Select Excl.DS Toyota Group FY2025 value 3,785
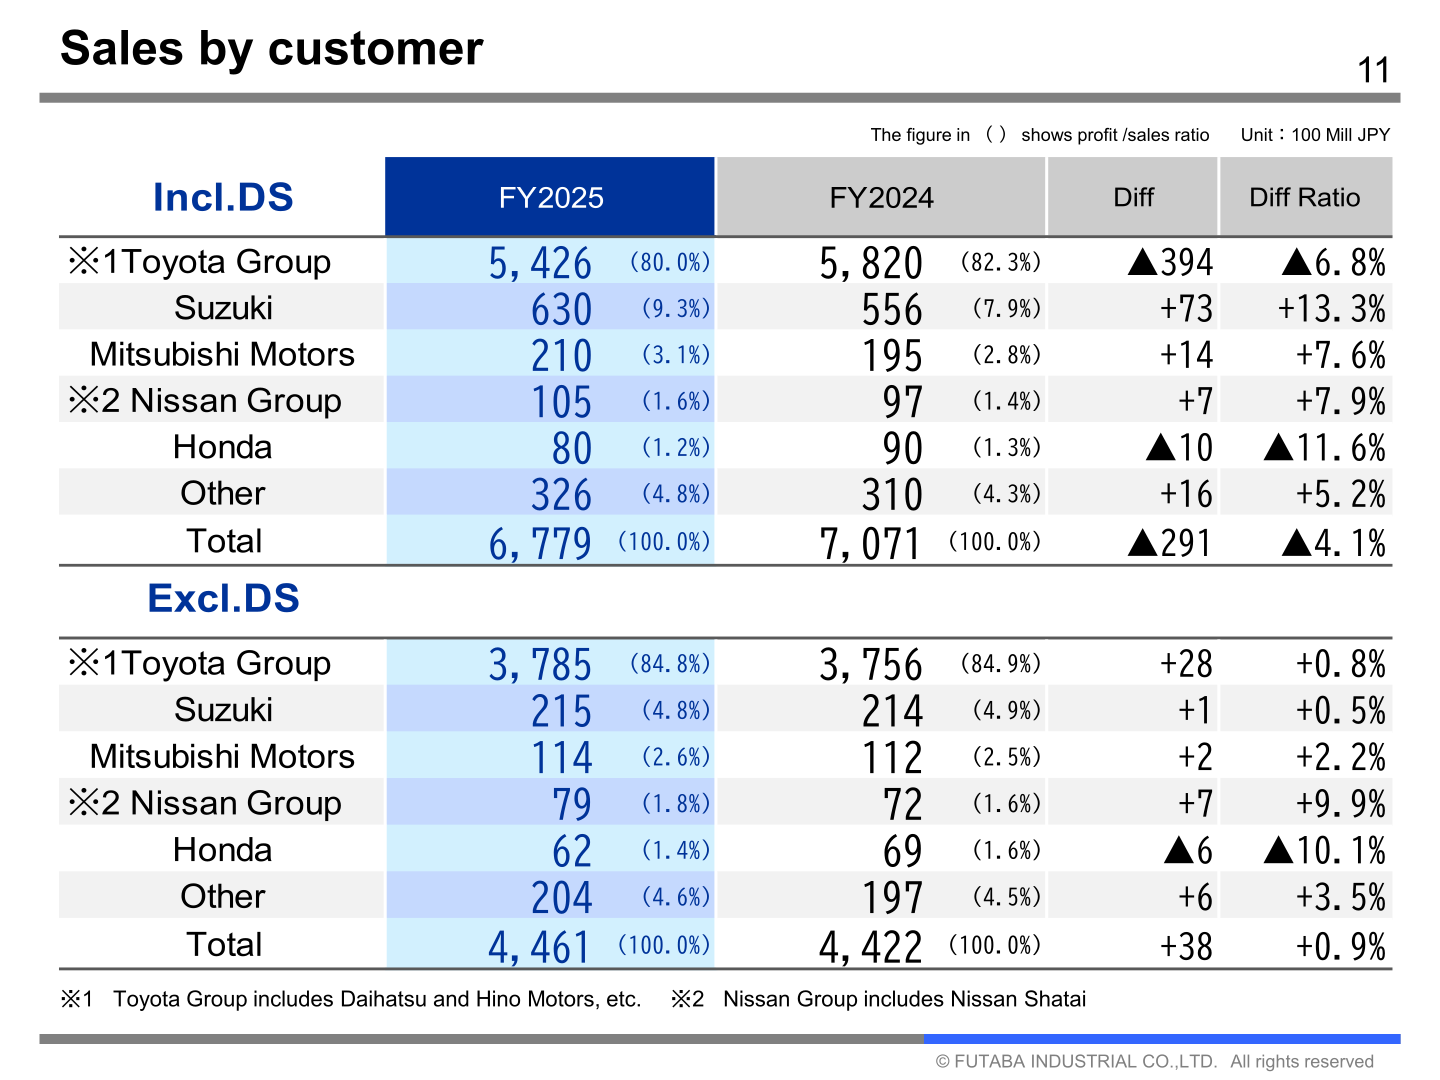Viewport: 1440px width, 1080px height. coord(540,664)
